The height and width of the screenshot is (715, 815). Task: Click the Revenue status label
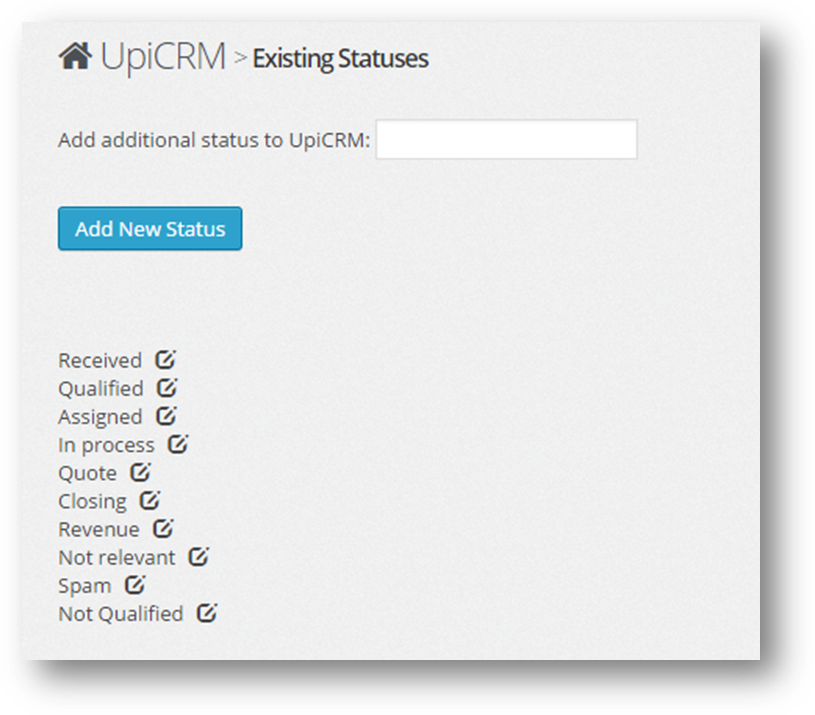99,529
